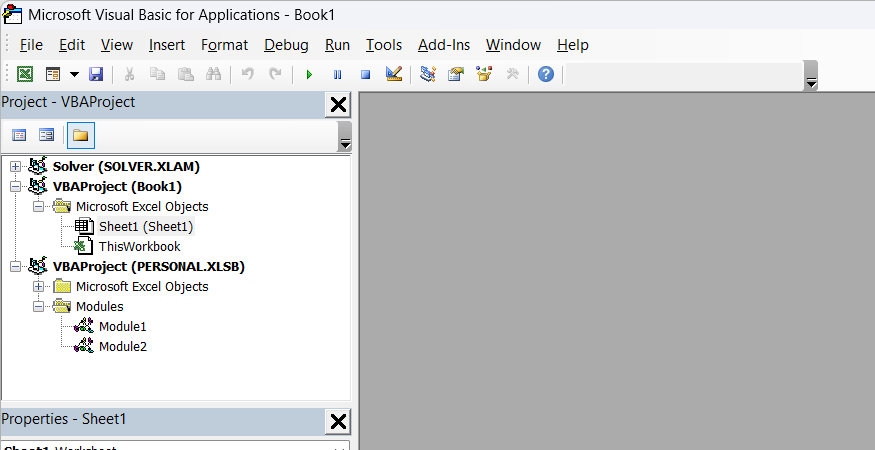Open the Window menu

point(513,45)
